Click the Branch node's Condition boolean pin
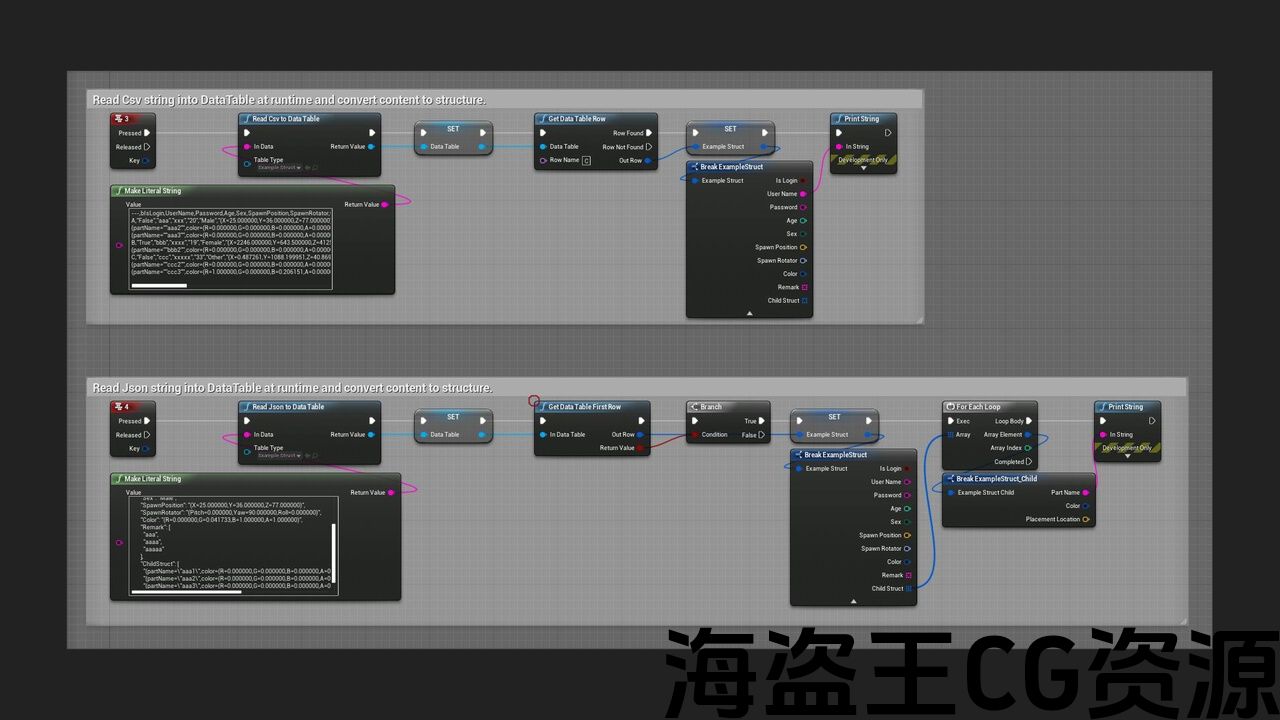Viewport: 1280px width, 720px height. point(696,435)
